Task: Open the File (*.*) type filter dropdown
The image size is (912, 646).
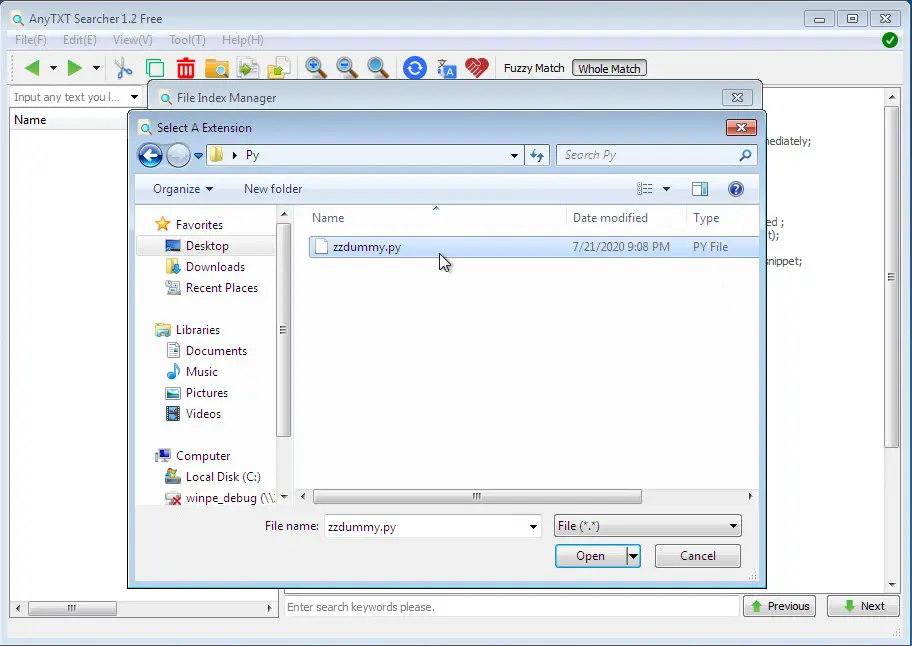Action: pyautogui.click(x=647, y=526)
